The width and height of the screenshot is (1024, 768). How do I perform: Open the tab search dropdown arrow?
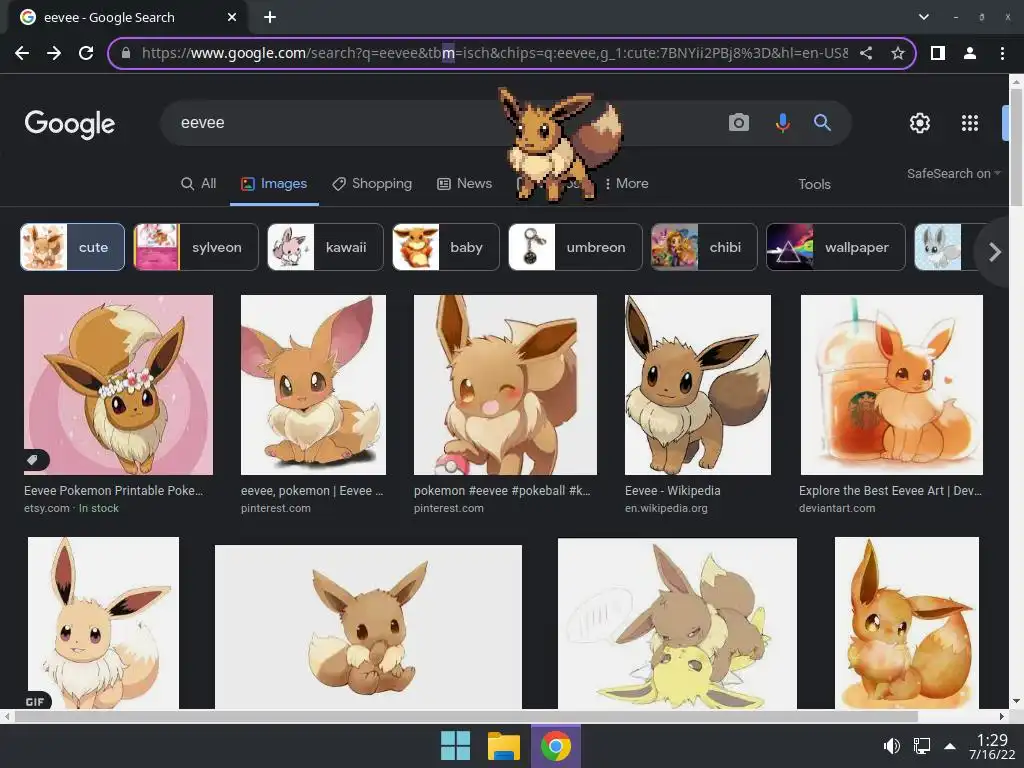[923, 17]
